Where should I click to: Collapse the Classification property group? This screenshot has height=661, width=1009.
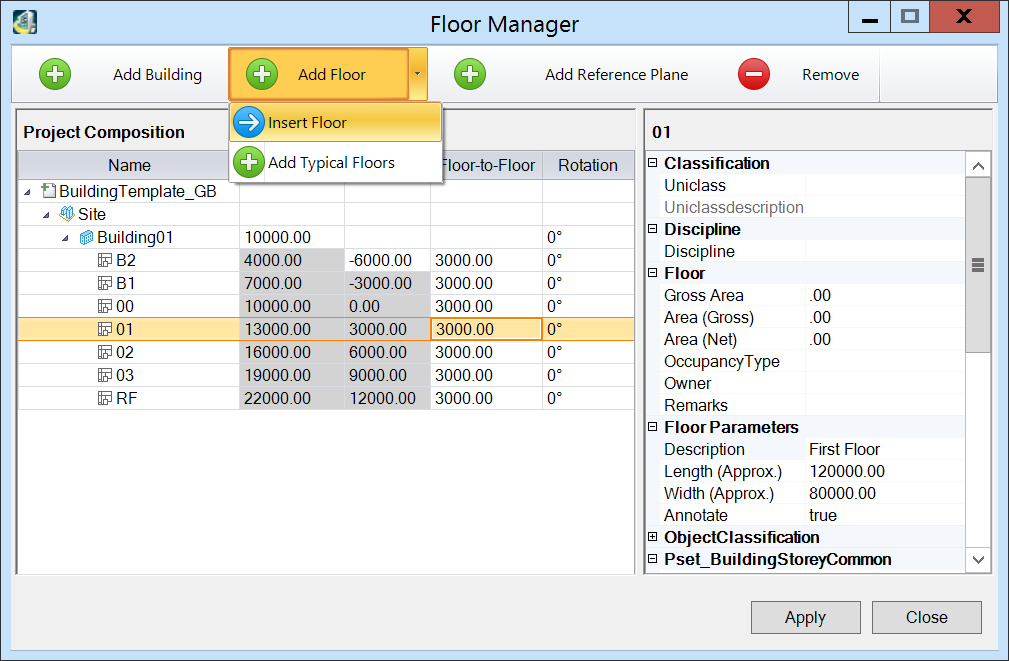pyautogui.click(x=653, y=163)
